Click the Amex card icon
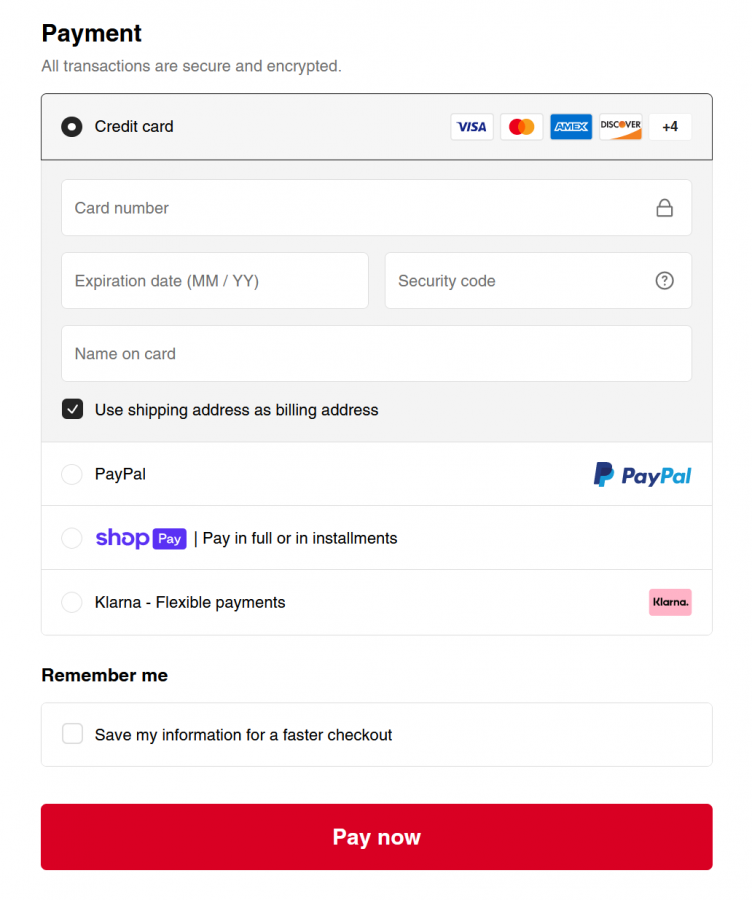Screen dimensions: 752x900 [570, 127]
